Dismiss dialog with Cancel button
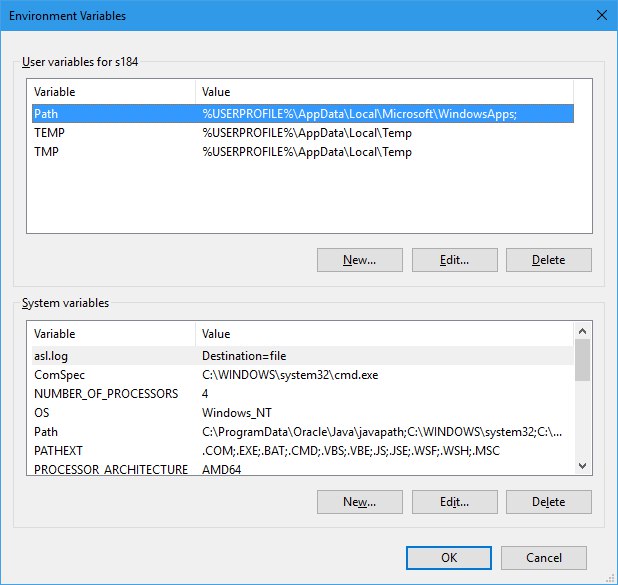 pyautogui.click(x=544, y=558)
